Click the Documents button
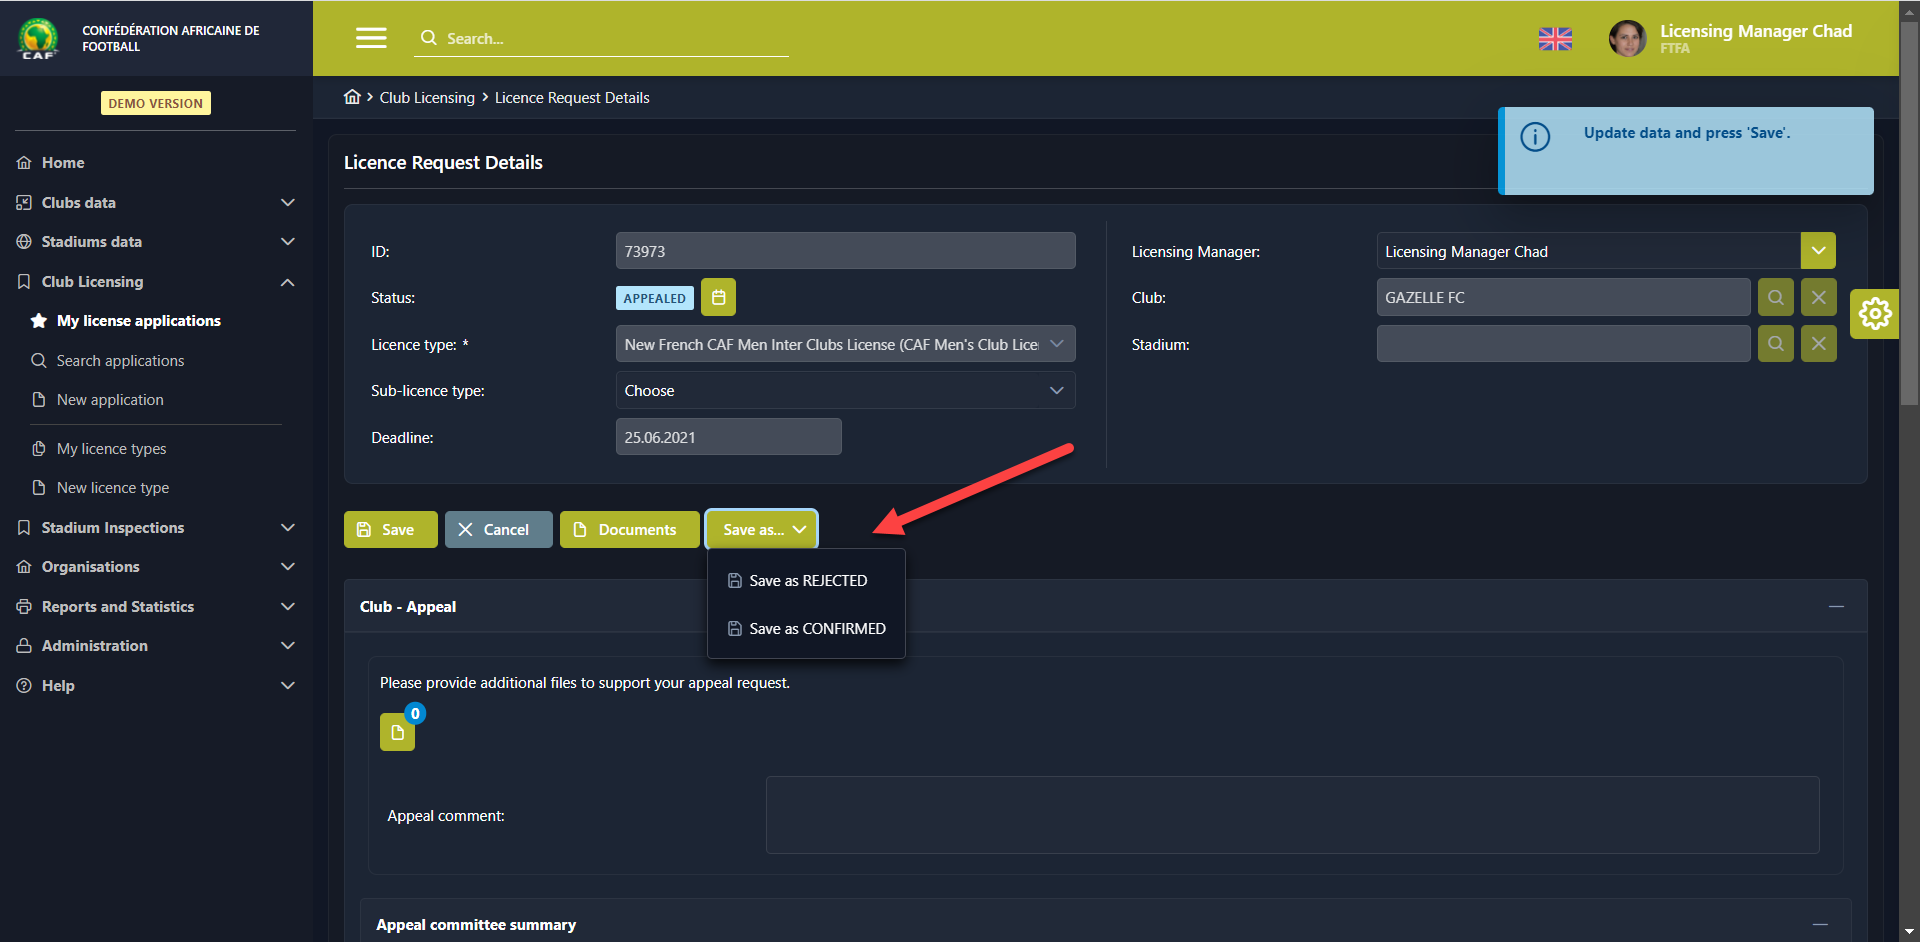This screenshot has height=942, width=1920. coord(629,530)
